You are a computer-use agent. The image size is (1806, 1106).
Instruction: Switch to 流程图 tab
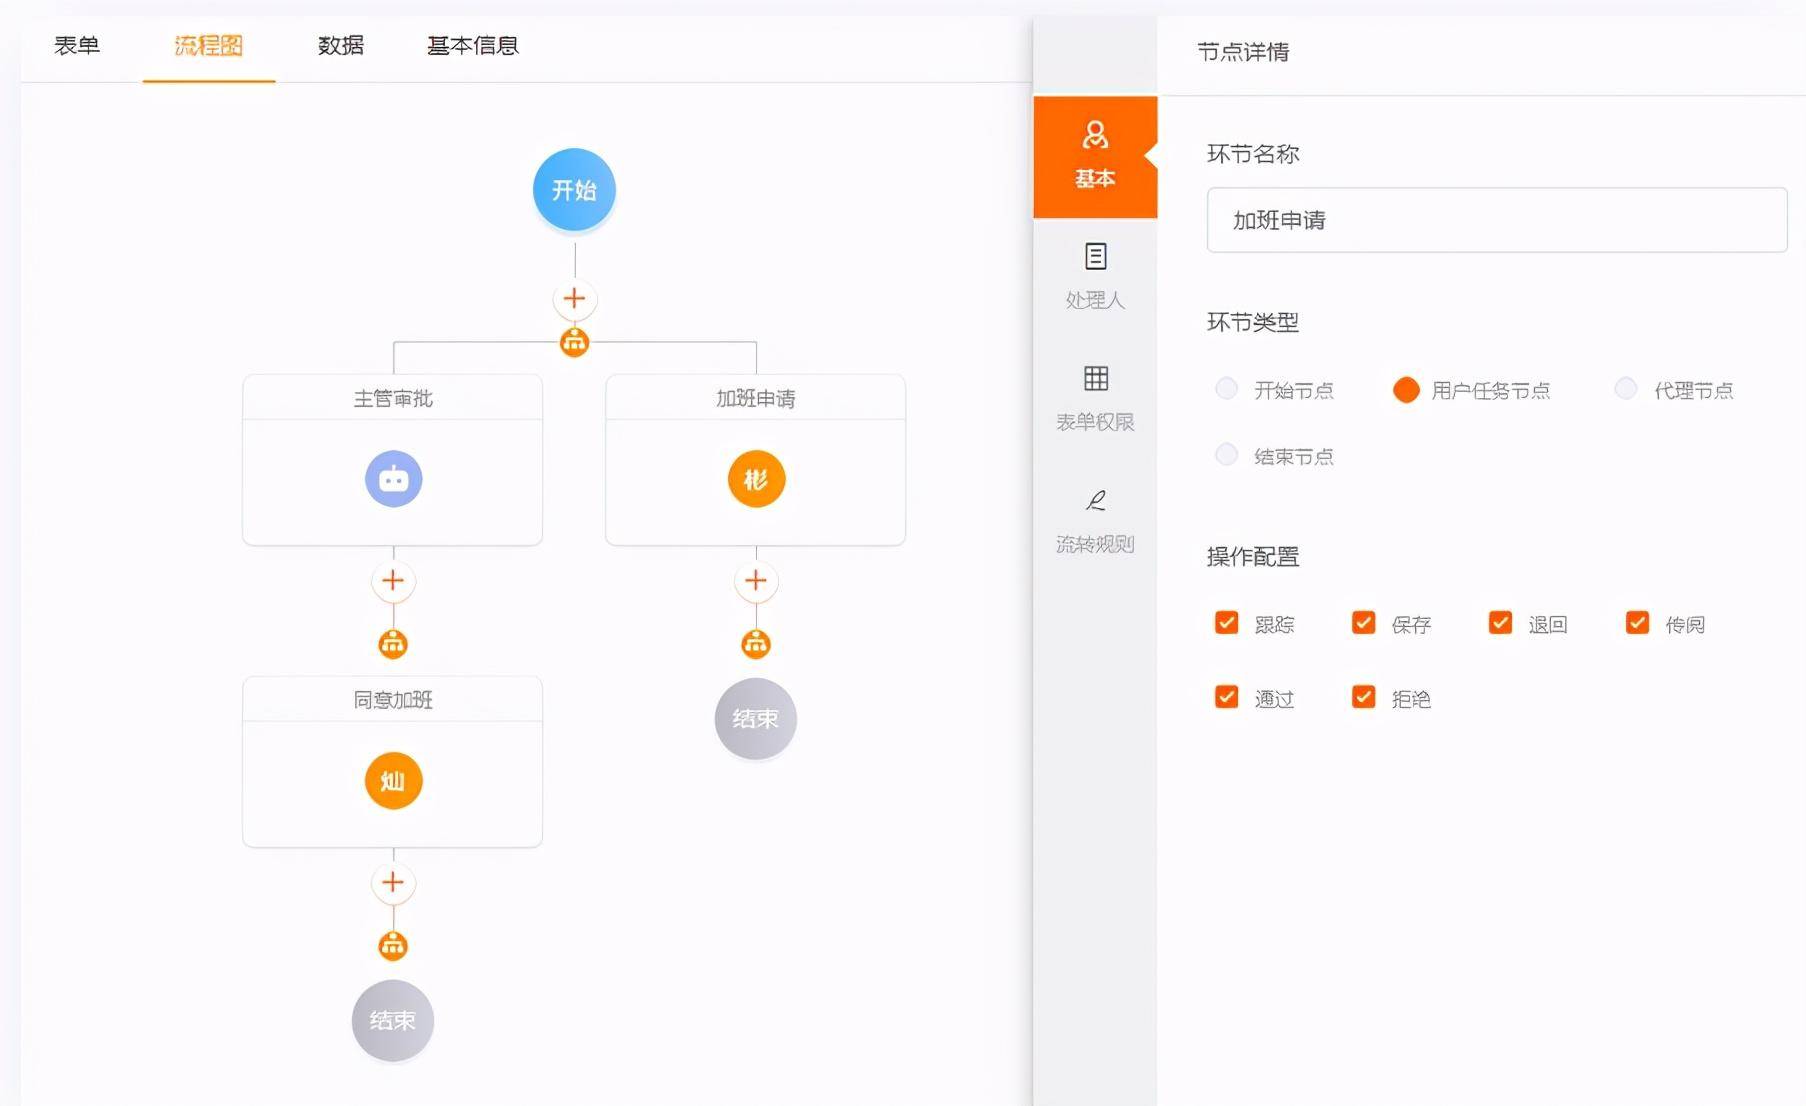[208, 45]
